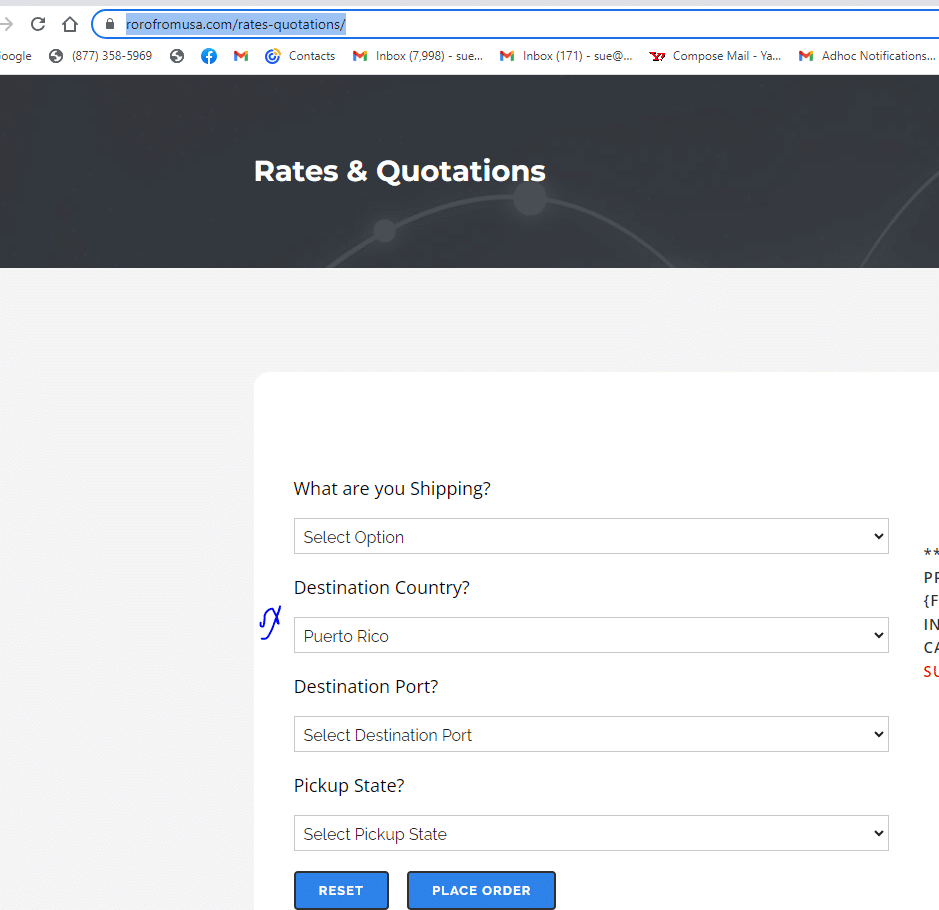Click the PLACE ORDER button

pyautogui.click(x=481, y=890)
